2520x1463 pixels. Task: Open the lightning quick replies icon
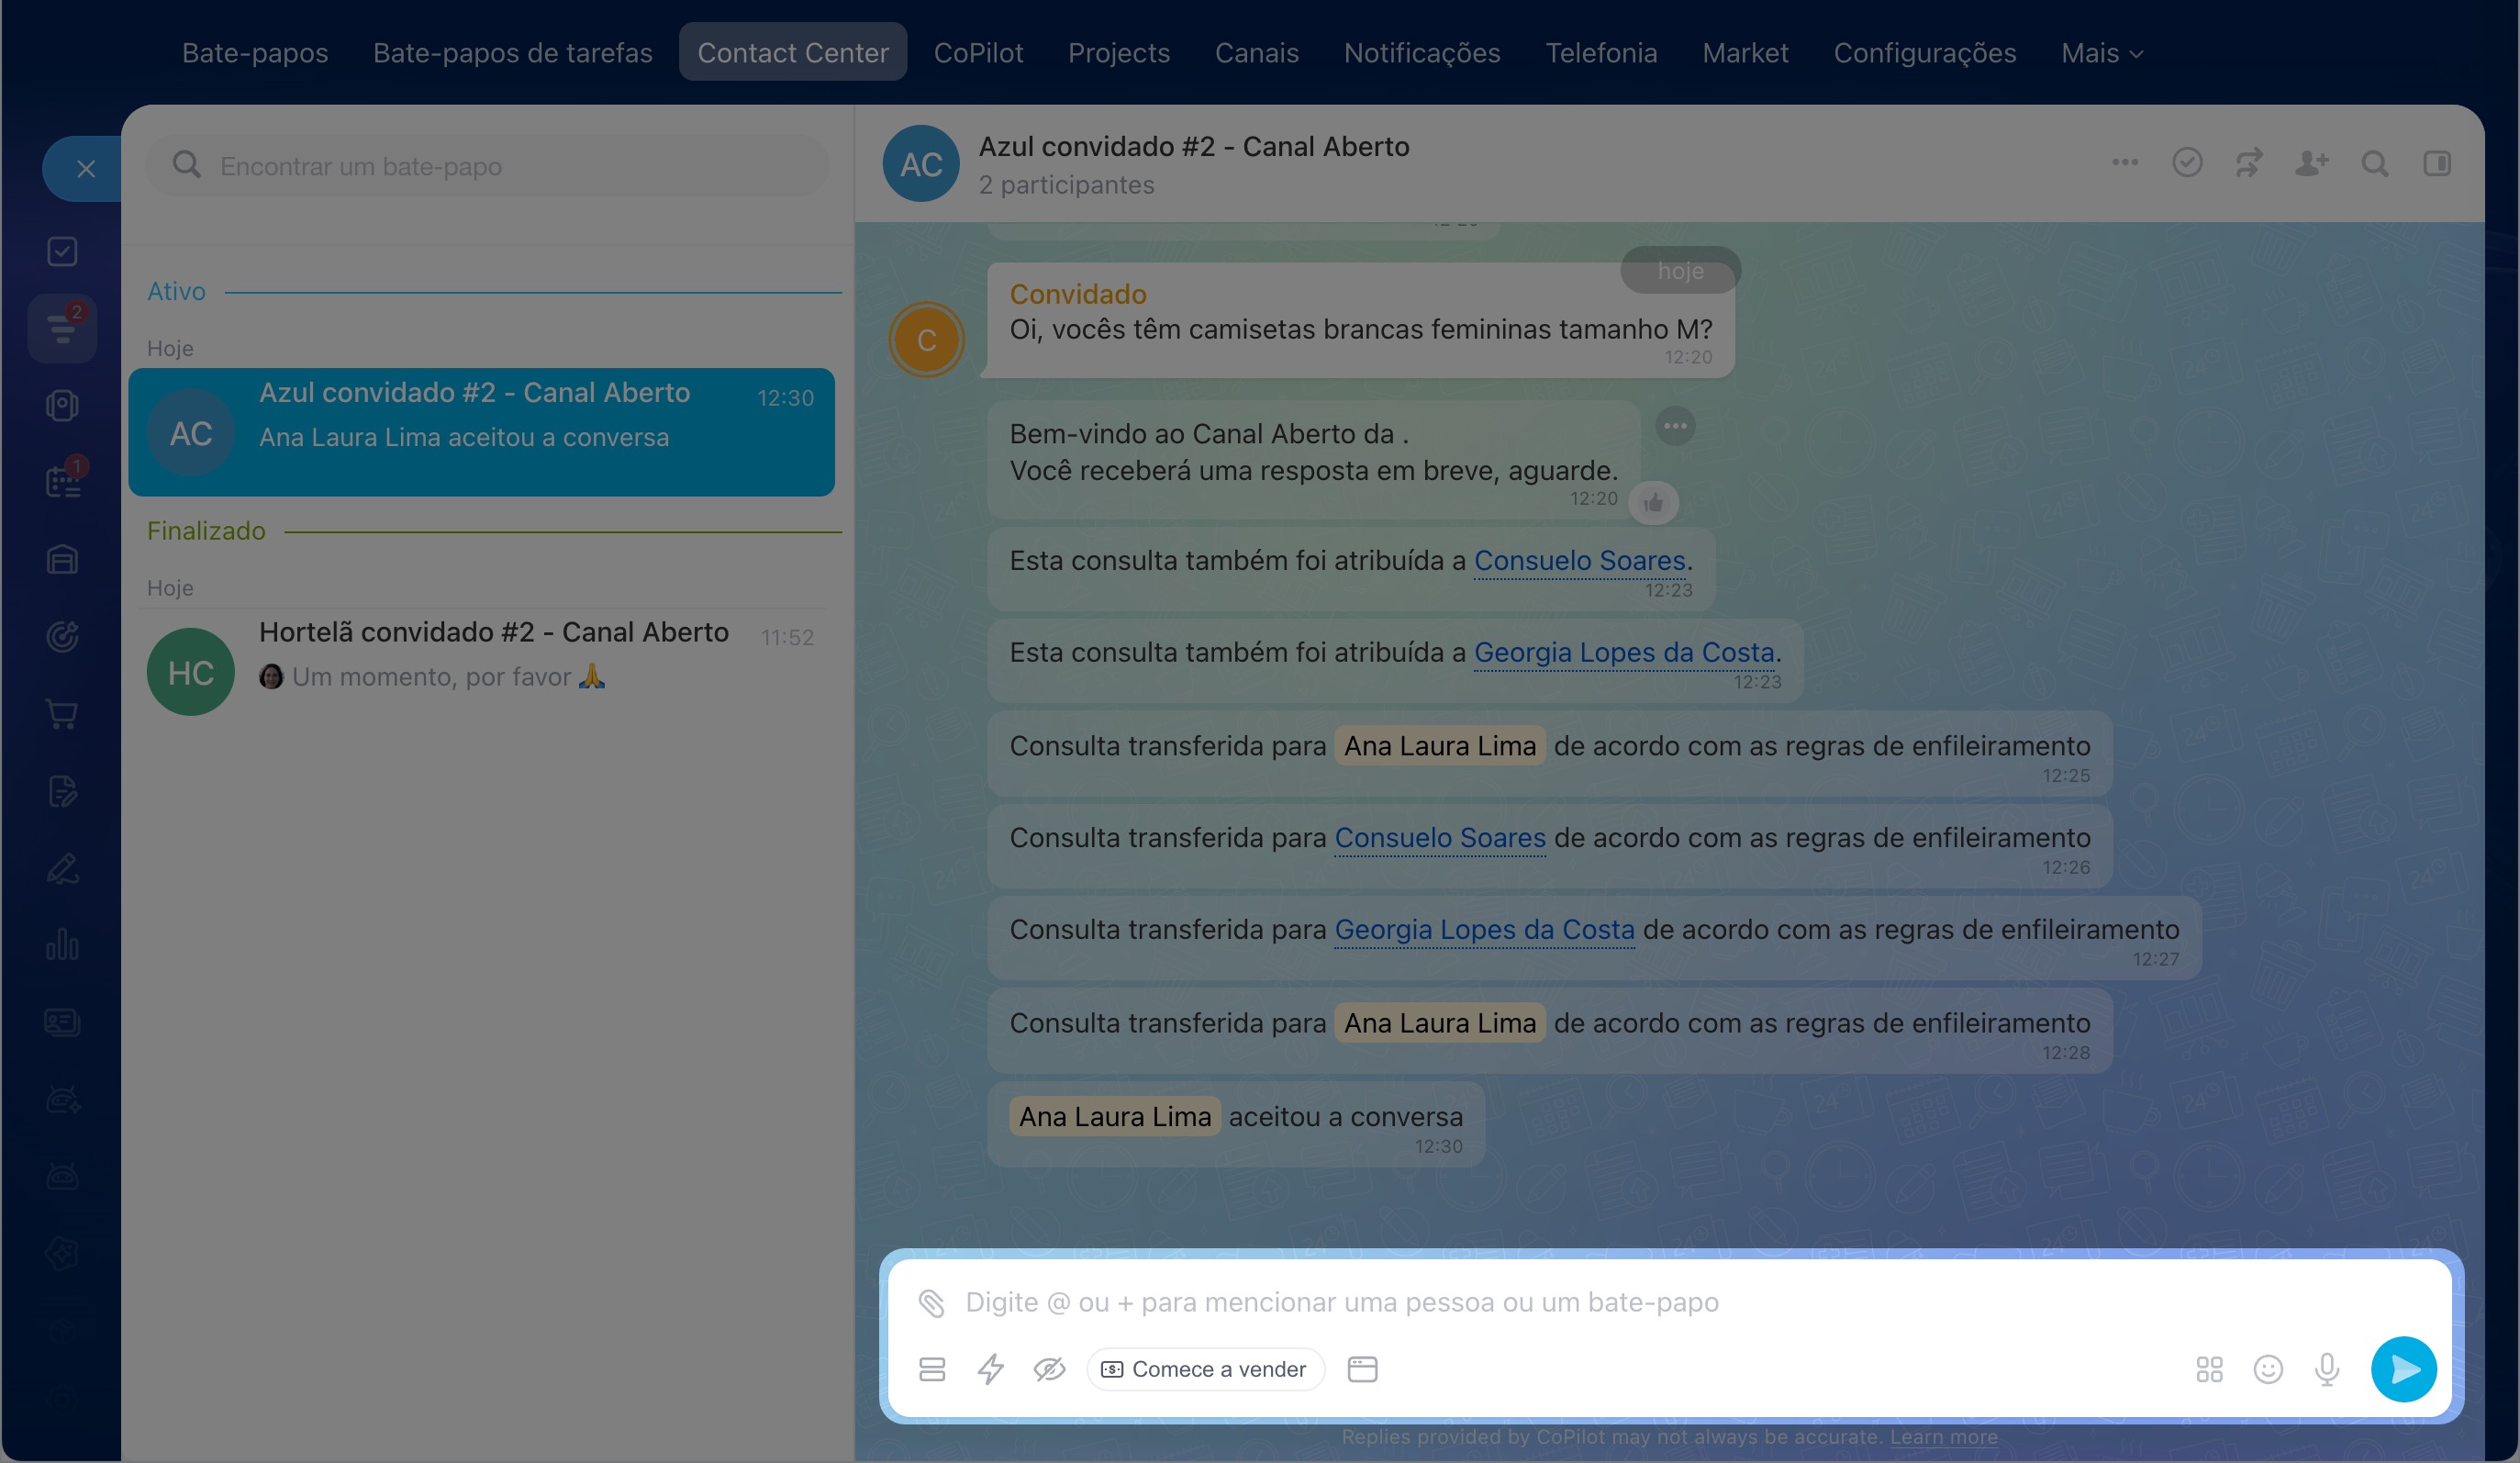[990, 1369]
